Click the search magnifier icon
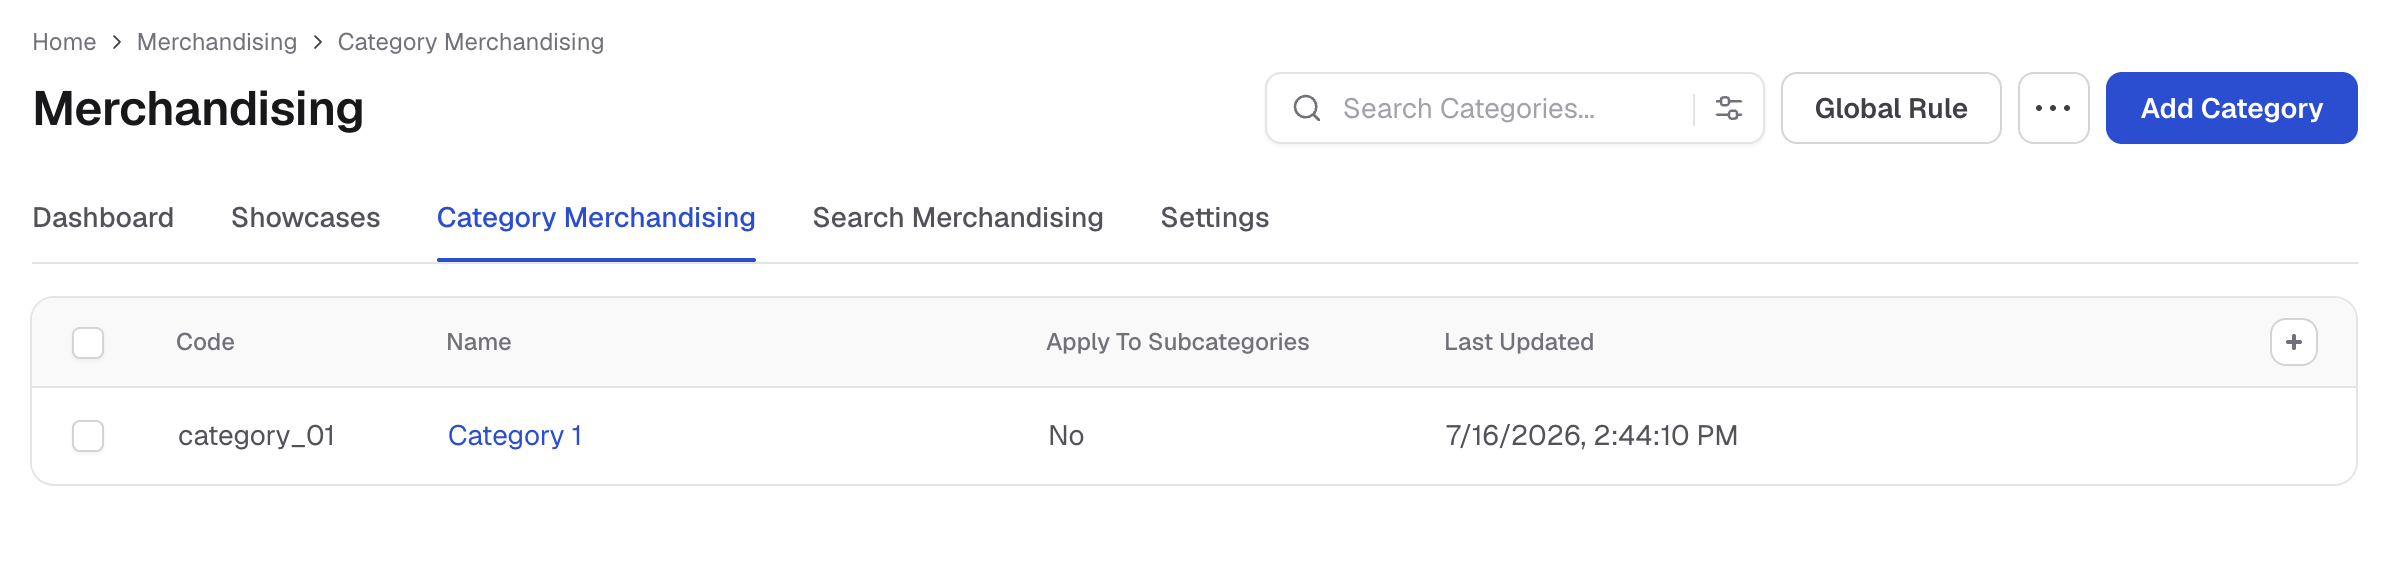 coord(1307,108)
